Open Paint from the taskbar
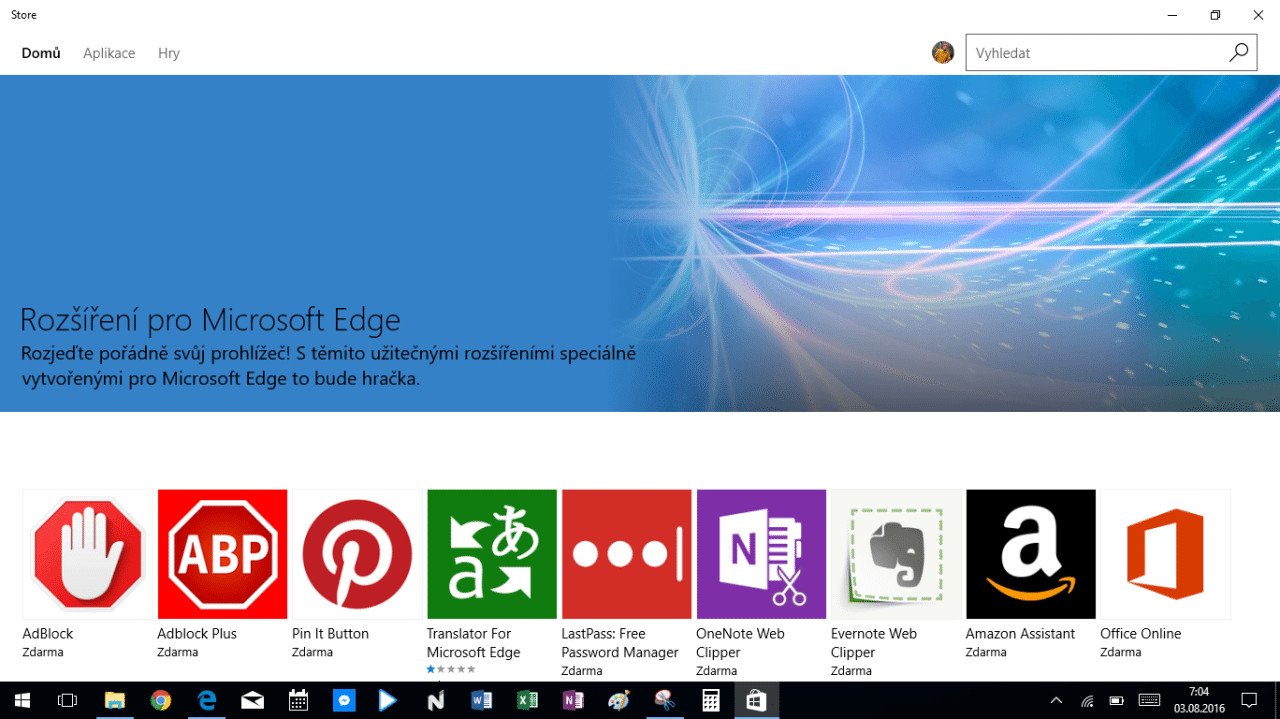1280x719 pixels. click(619, 701)
